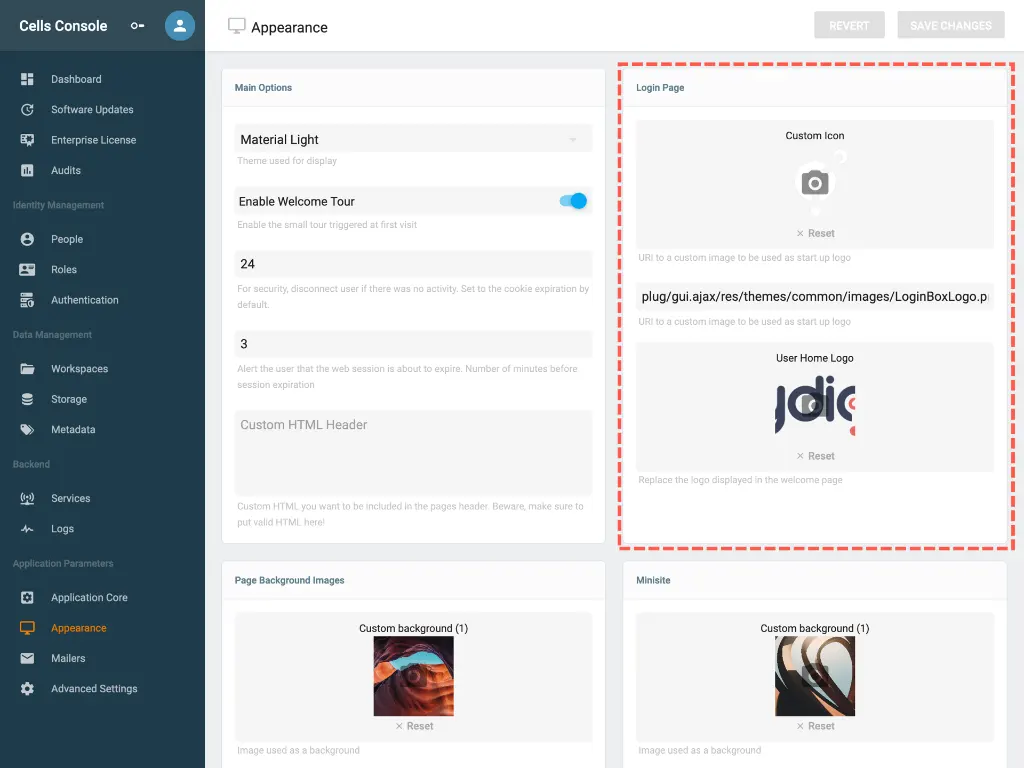Screen dimensions: 1024x768
Task: Select People in Identity Management
Action: coord(67,239)
